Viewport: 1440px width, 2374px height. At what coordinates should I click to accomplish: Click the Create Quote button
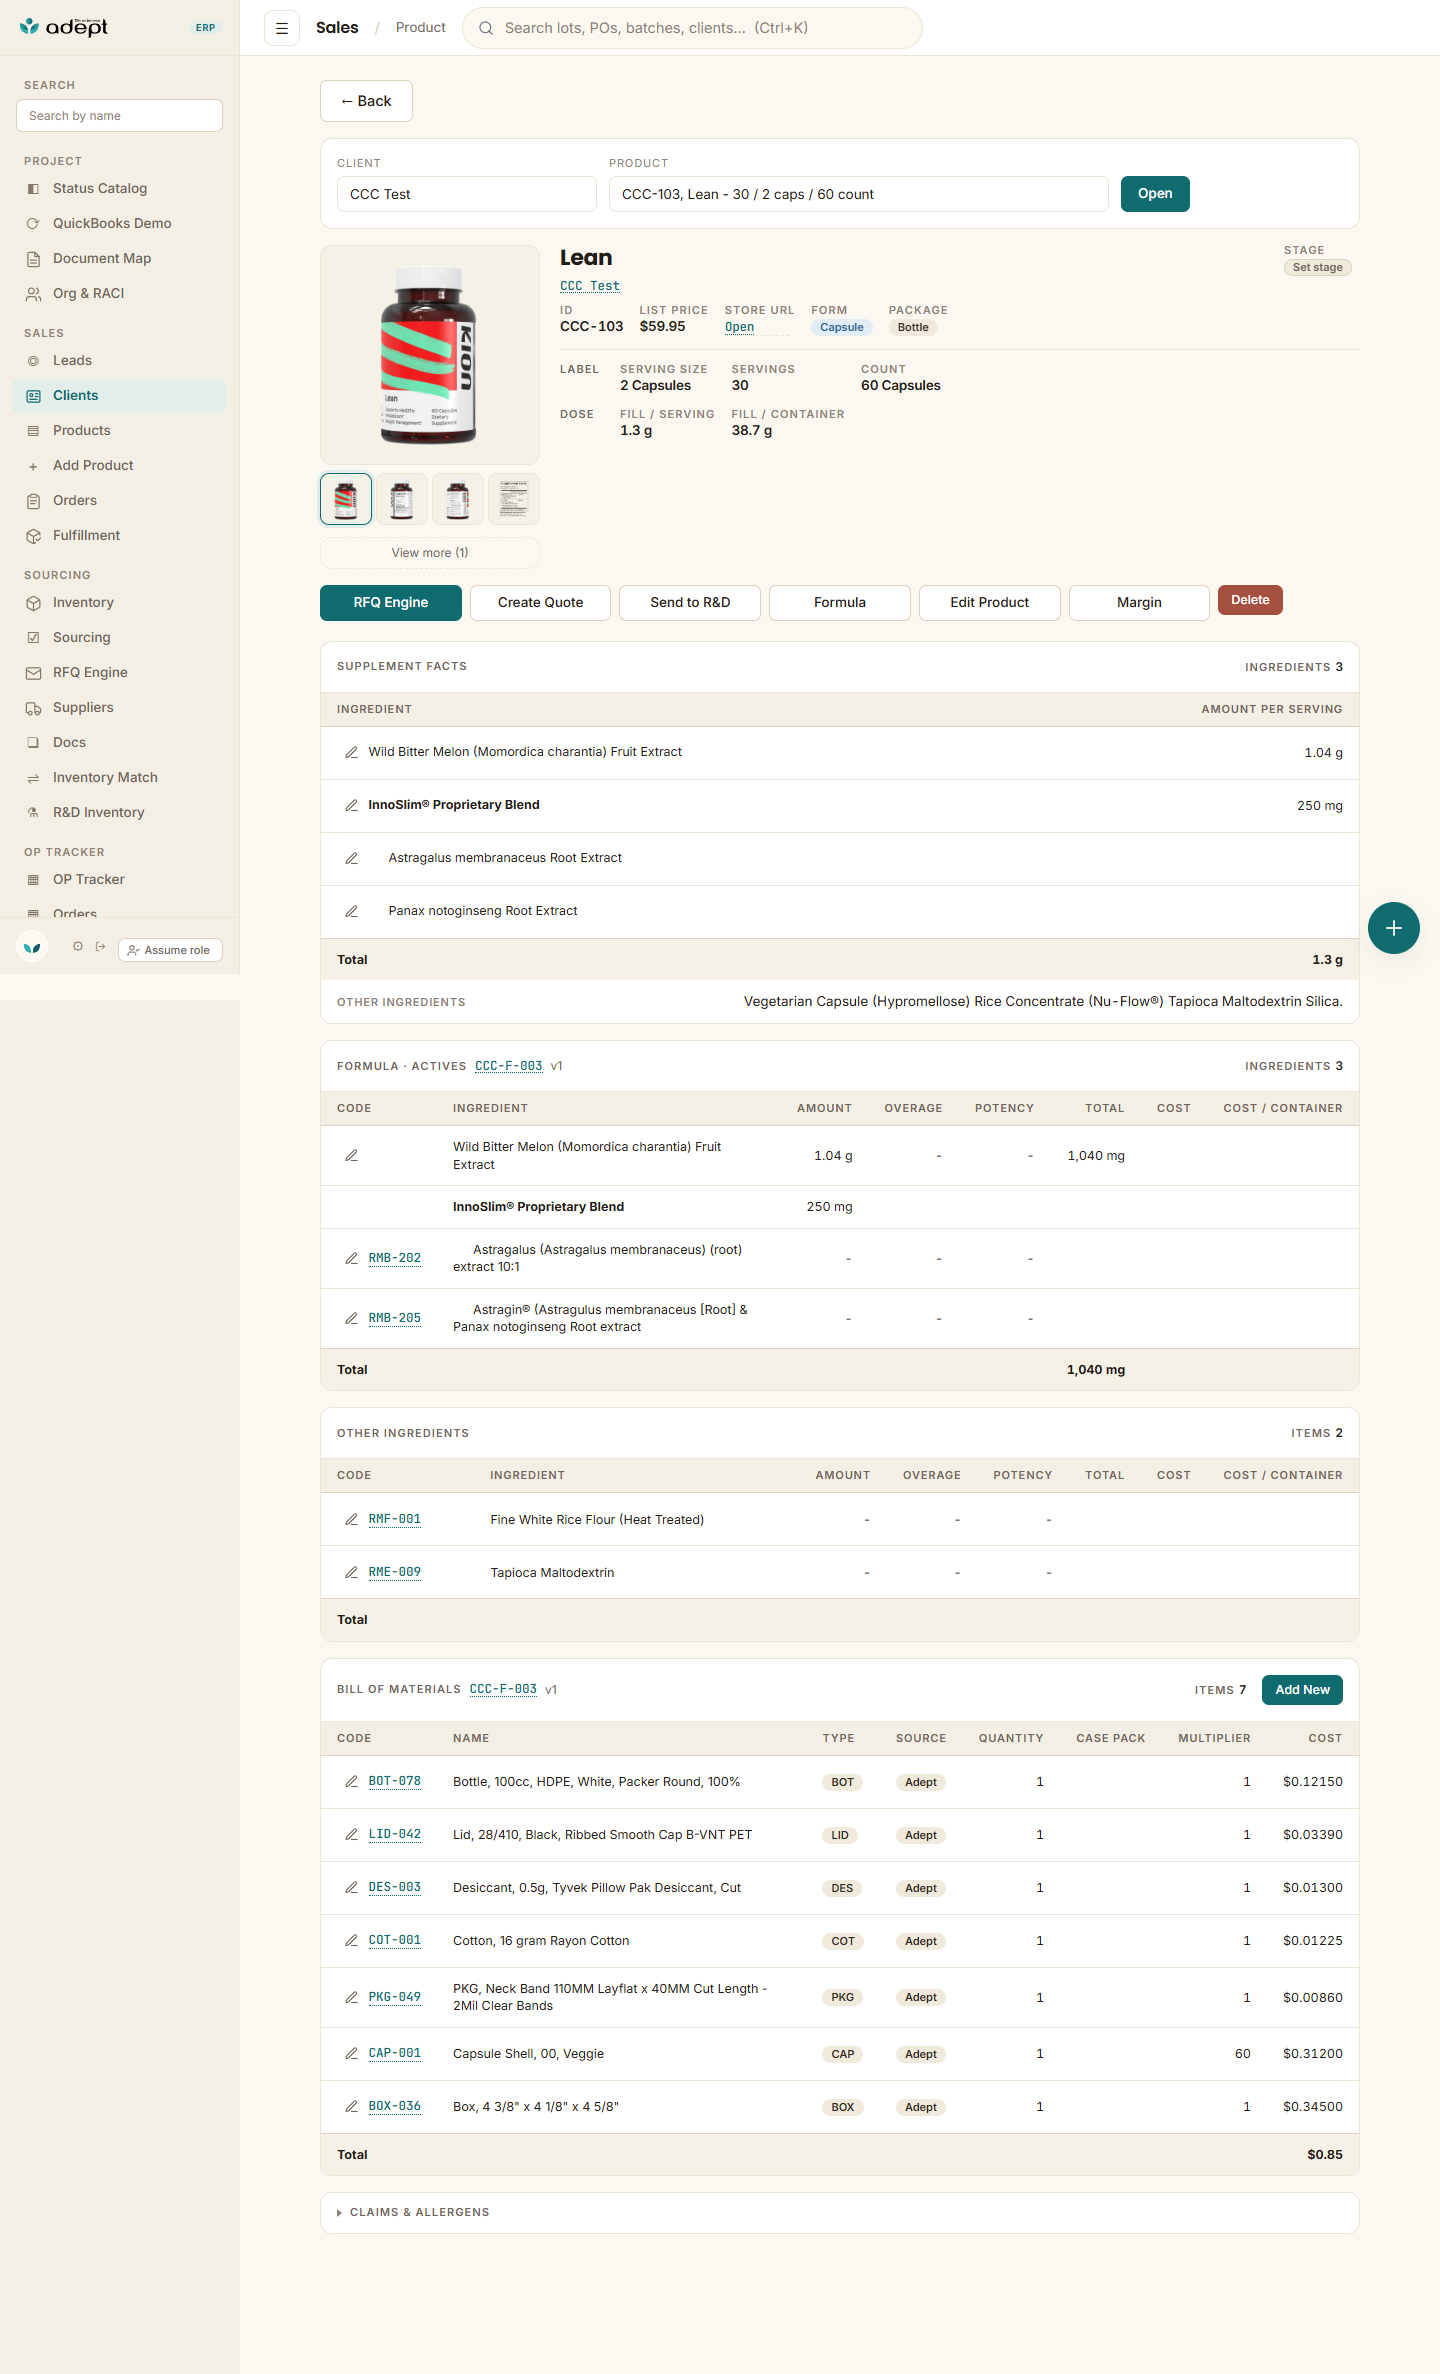(x=540, y=603)
